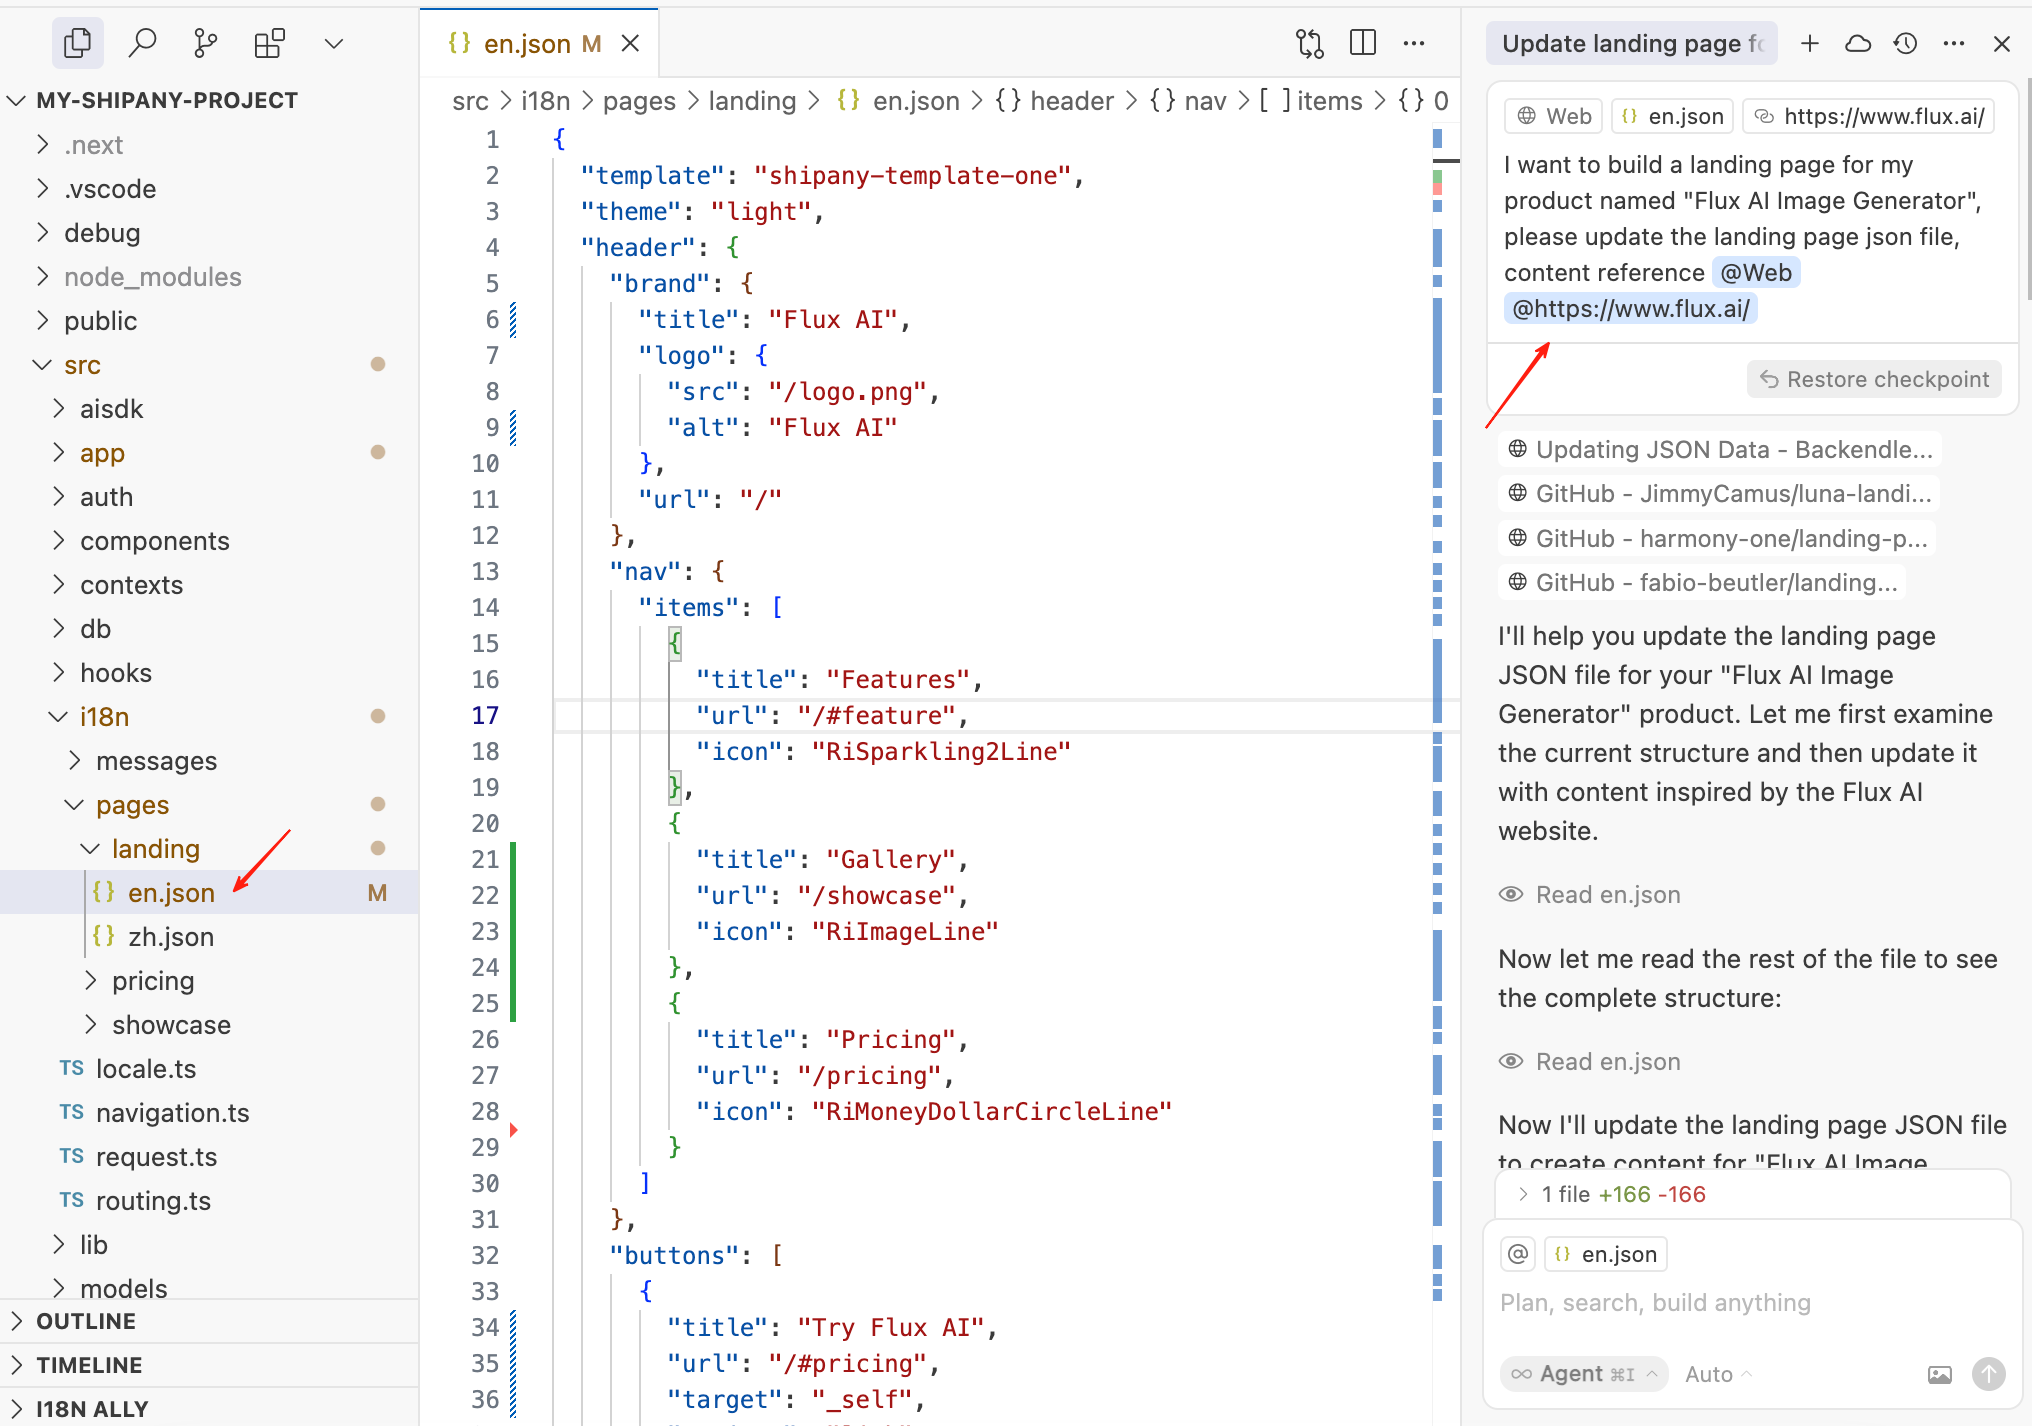Screen dimensions: 2032x1426
Task: Open zh.json in the file tree
Action: tap(170, 937)
